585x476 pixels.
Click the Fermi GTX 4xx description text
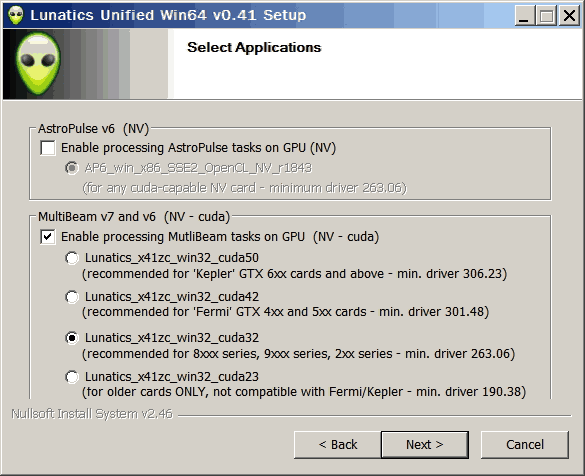coord(285,312)
